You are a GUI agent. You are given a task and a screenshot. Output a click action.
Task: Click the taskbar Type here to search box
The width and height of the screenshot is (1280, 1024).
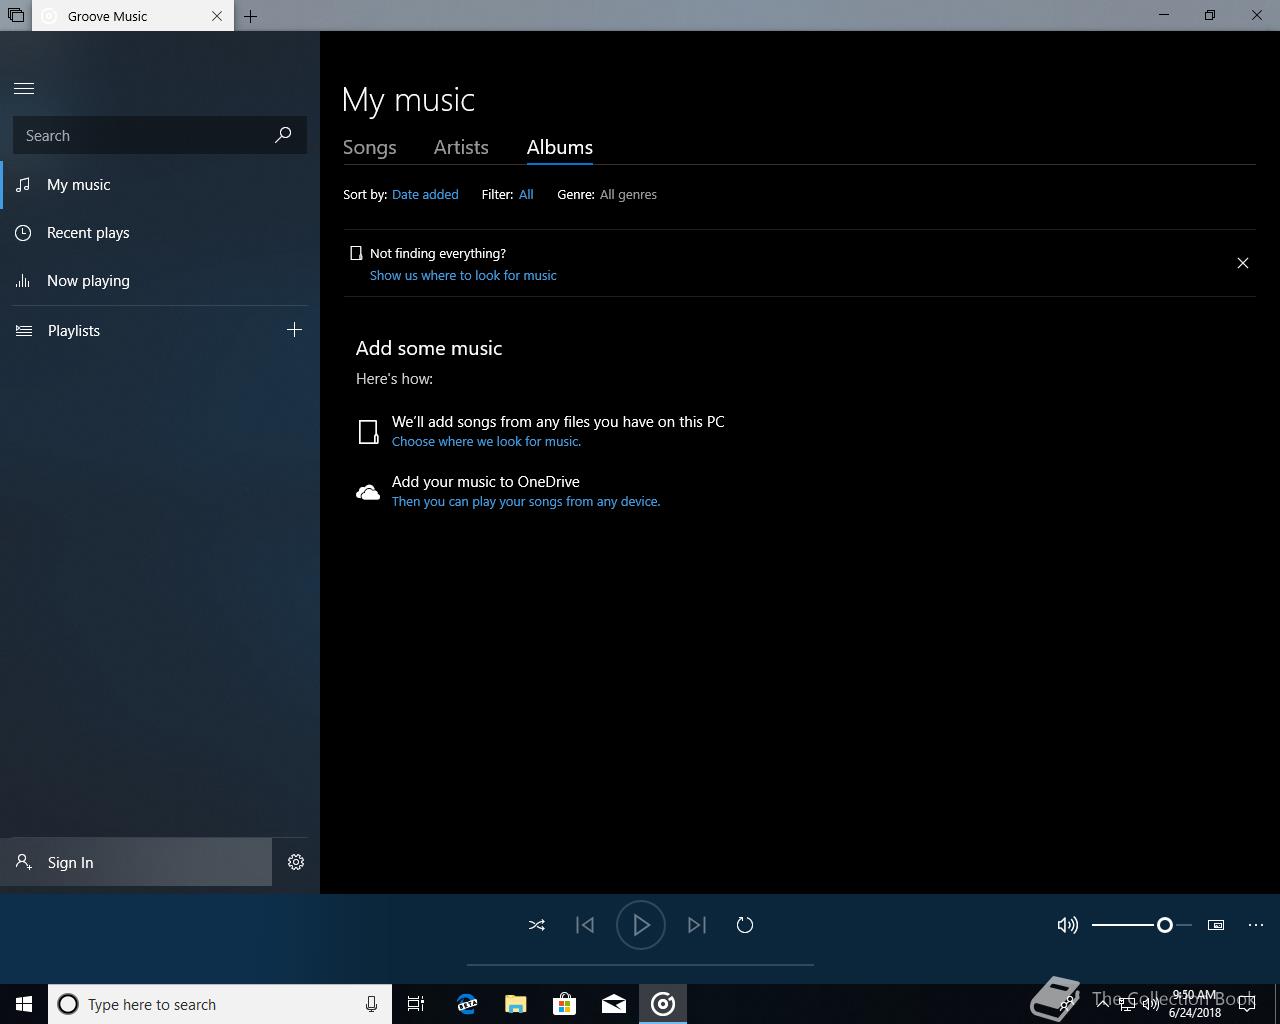click(x=220, y=1004)
